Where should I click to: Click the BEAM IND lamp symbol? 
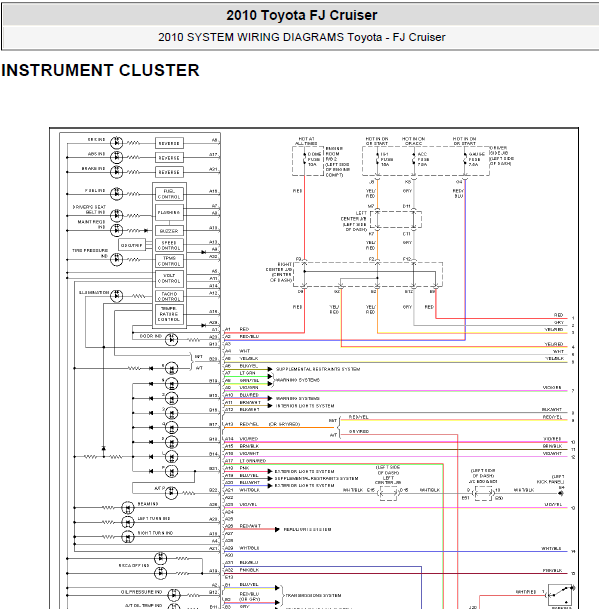point(128,508)
